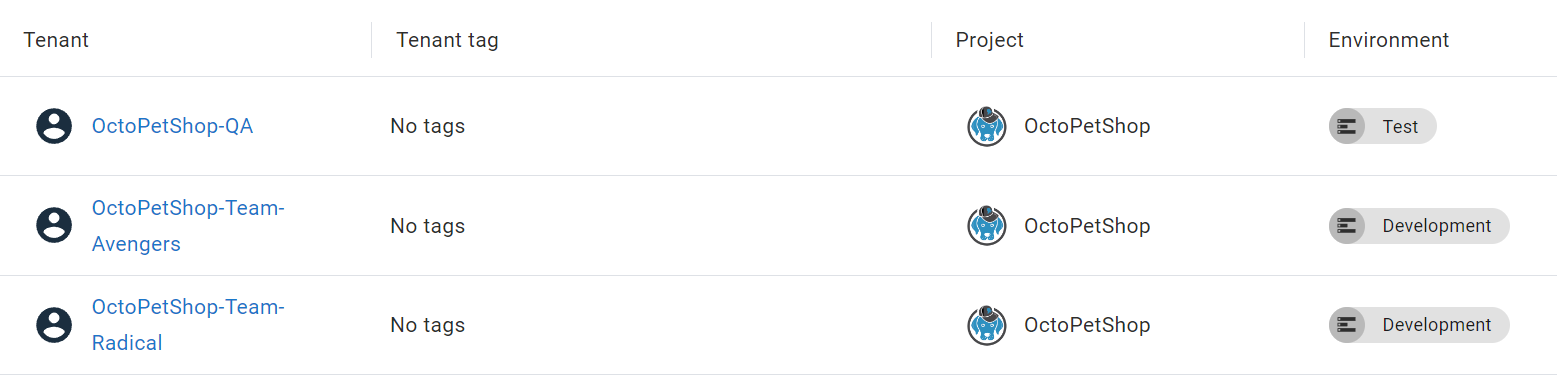
Task: Click the Environment column header
Action: point(1388,40)
